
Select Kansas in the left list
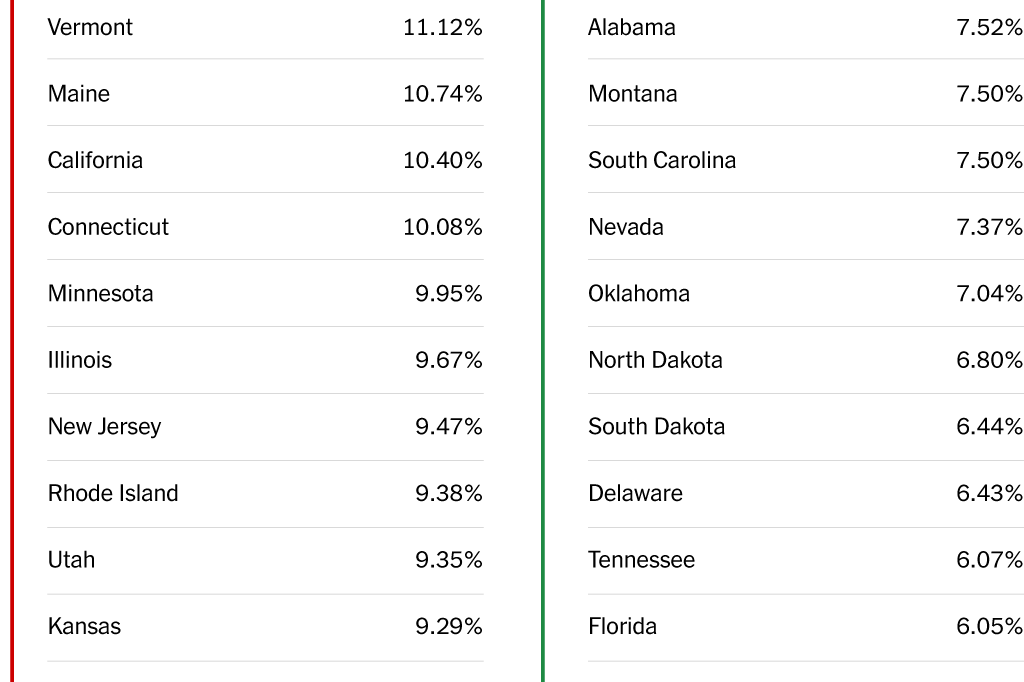coord(84,627)
